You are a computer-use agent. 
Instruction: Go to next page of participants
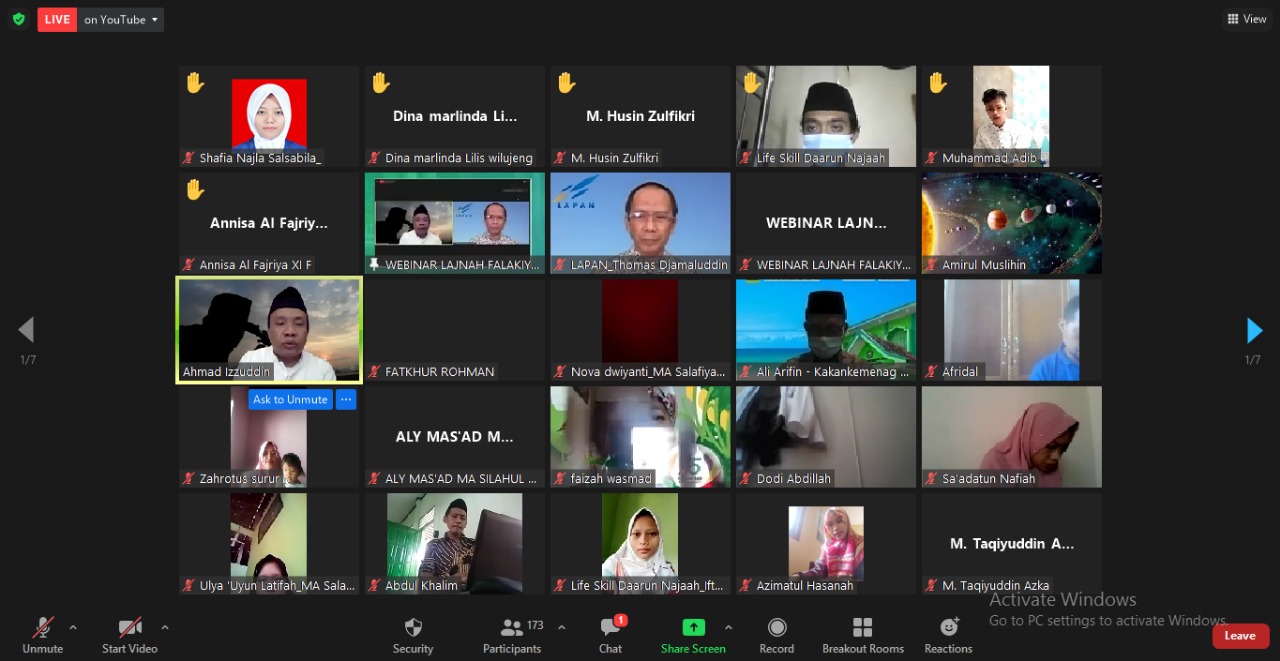[1254, 331]
